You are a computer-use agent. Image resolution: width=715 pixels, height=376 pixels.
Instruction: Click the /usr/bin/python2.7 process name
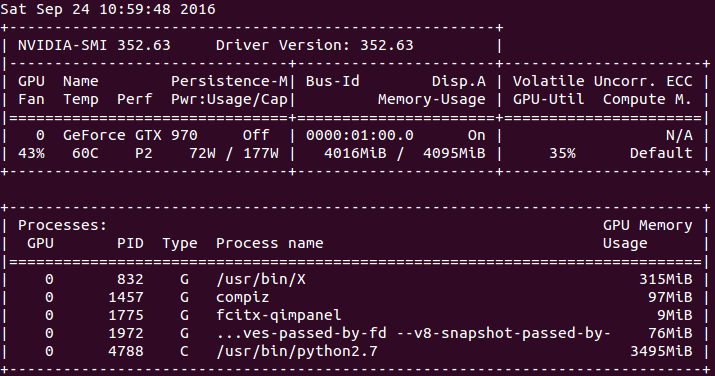tap(297, 351)
